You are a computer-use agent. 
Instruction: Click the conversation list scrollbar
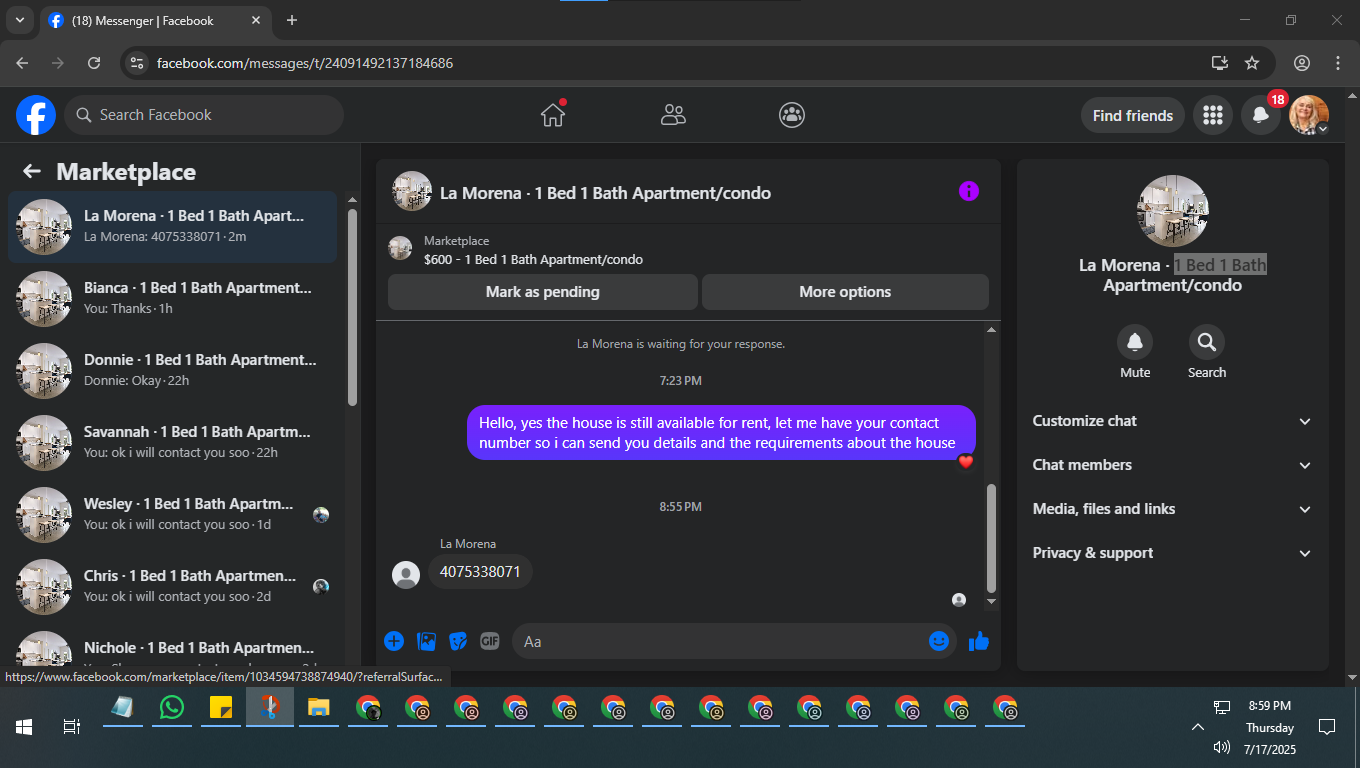(352, 306)
